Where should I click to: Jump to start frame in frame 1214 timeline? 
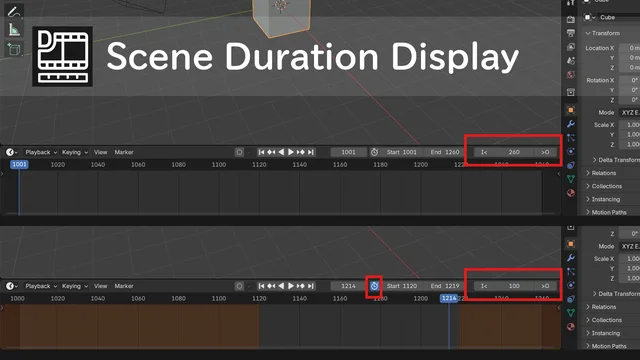[261, 286]
